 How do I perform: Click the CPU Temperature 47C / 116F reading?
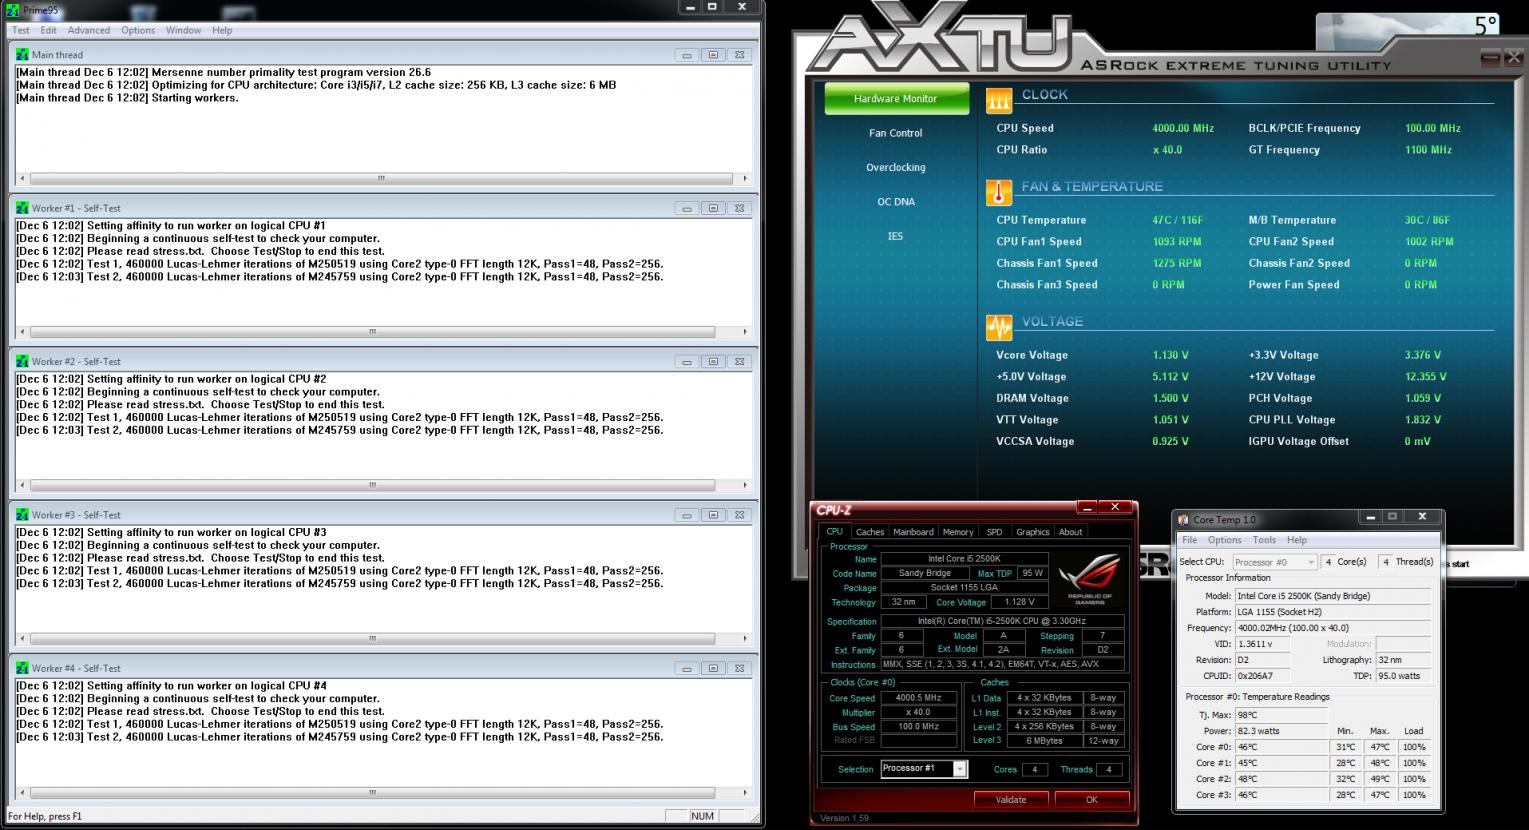tap(1178, 220)
